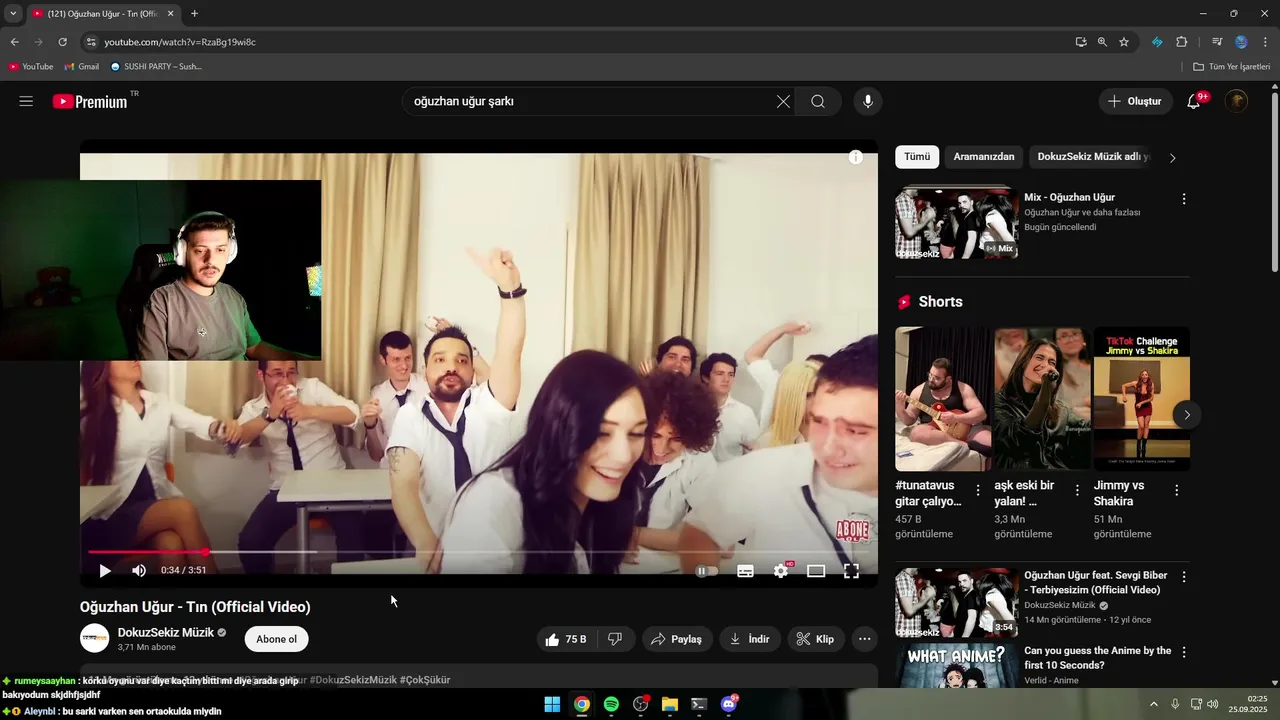The width and height of the screenshot is (1280, 720).
Task: Enter full screen mode
Action: point(852,571)
